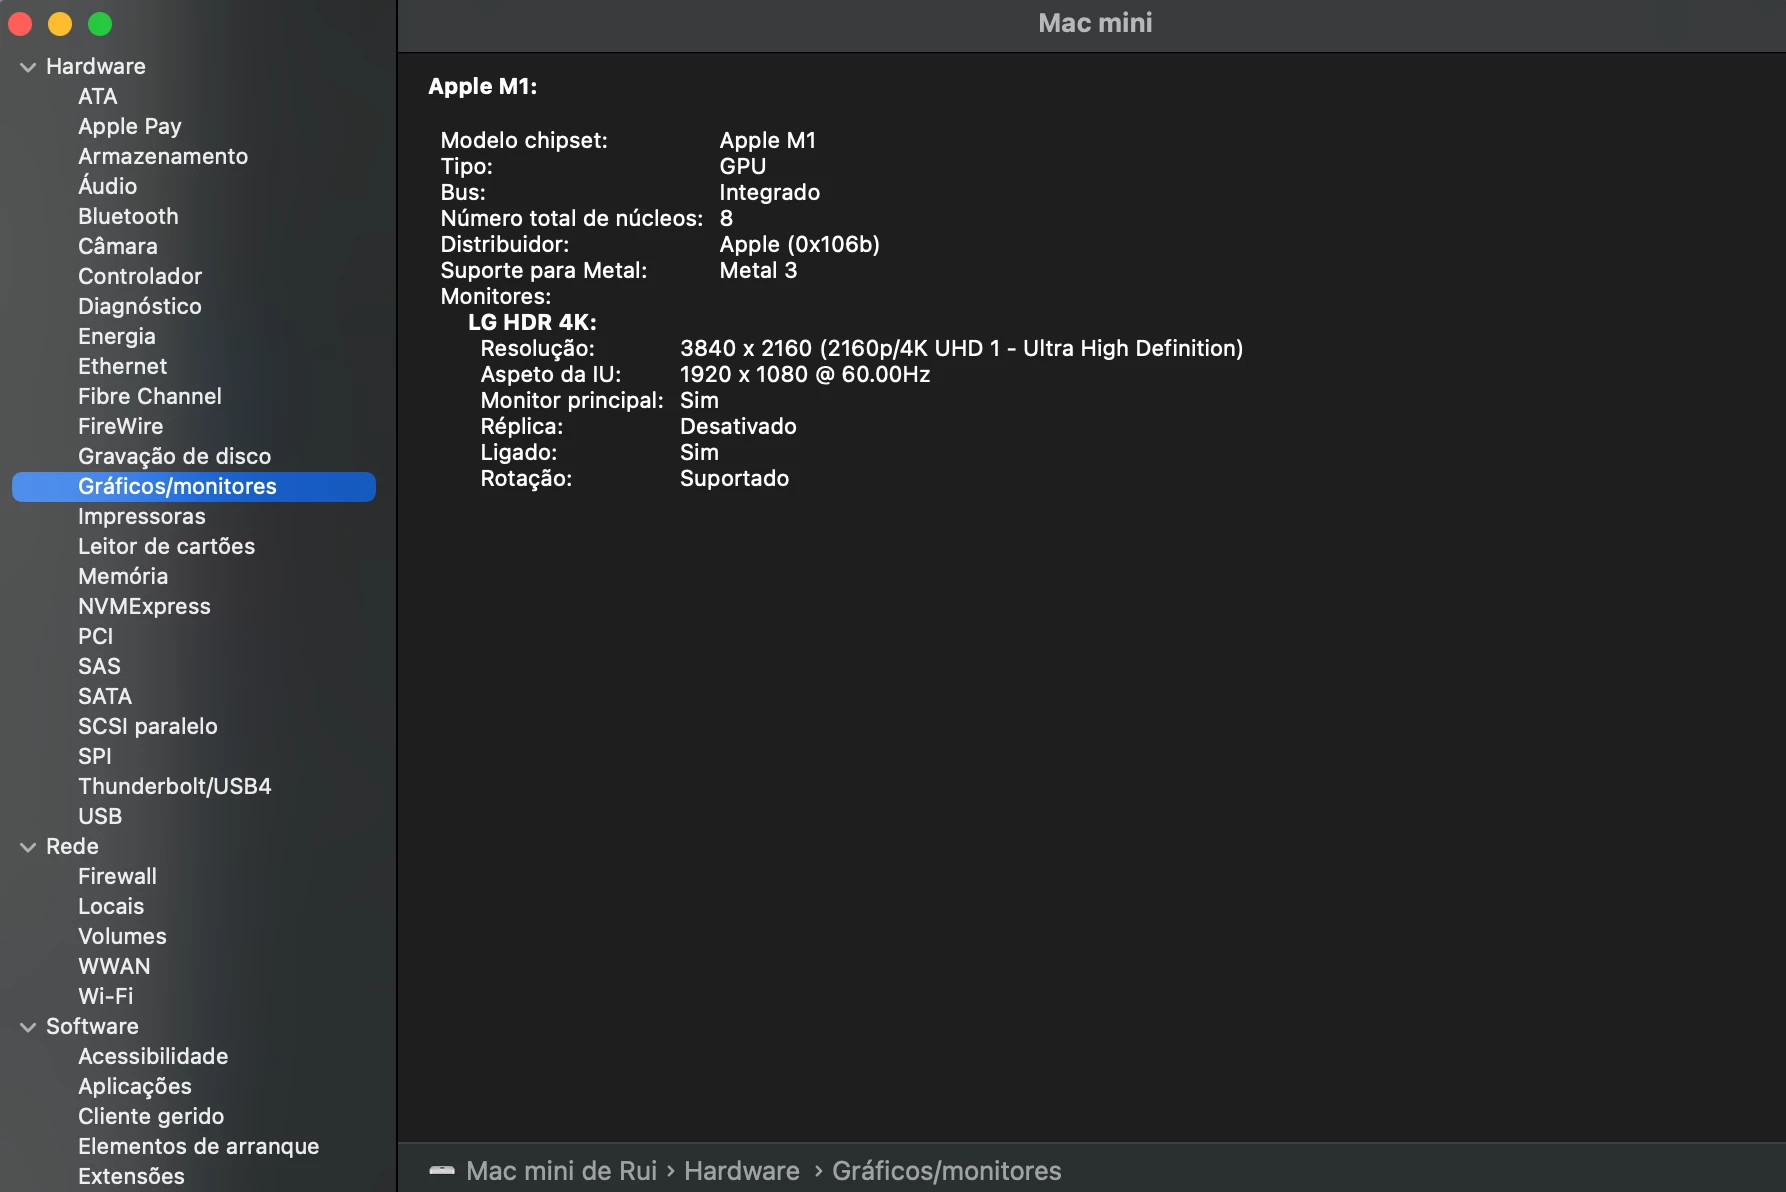Click the 'Apple (0x106b)' distributor value

(800, 245)
